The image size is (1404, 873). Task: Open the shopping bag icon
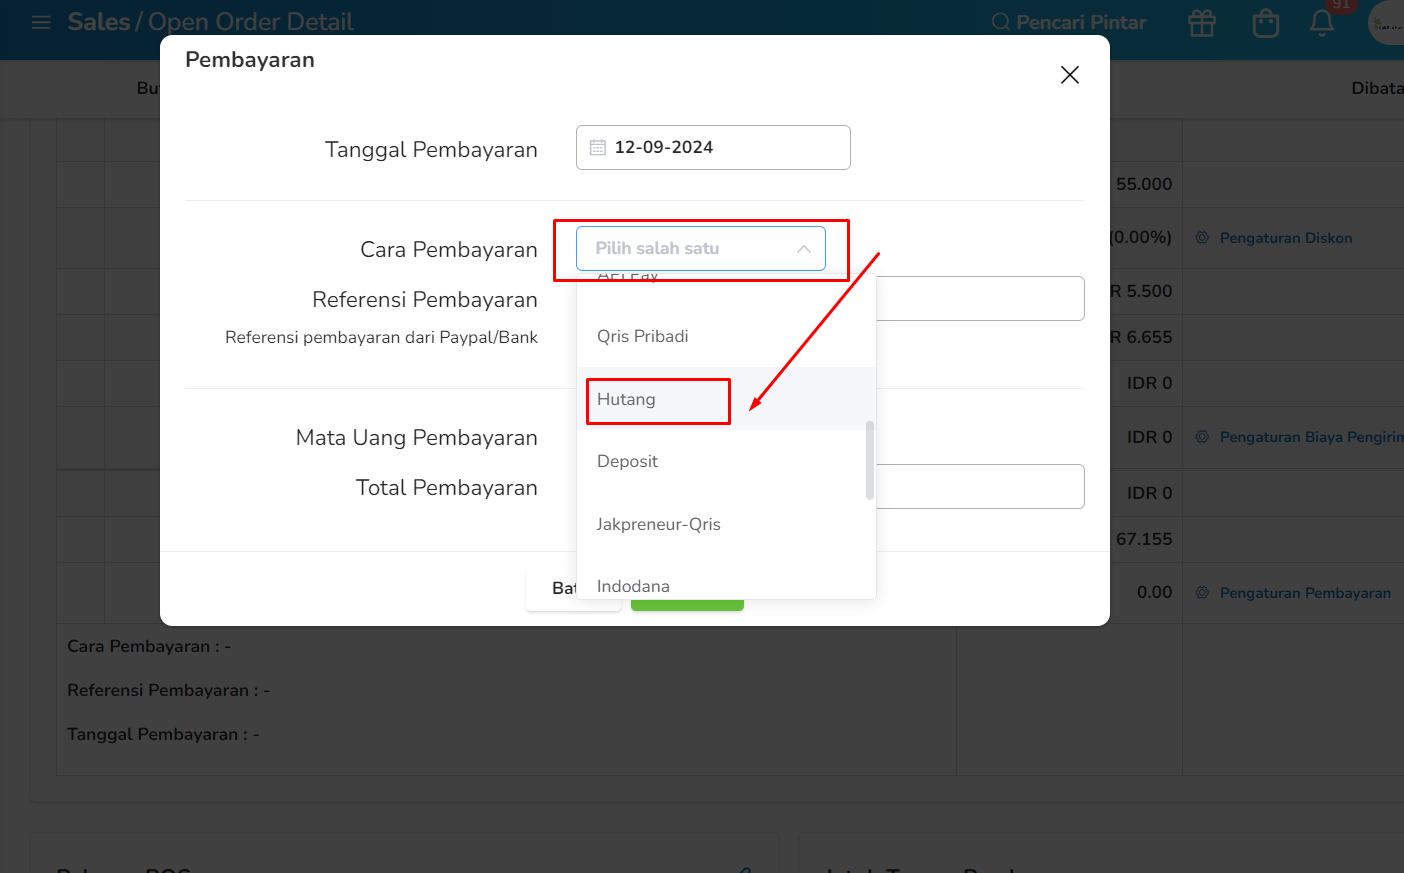pyautogui.click(x=1266, y=22)
